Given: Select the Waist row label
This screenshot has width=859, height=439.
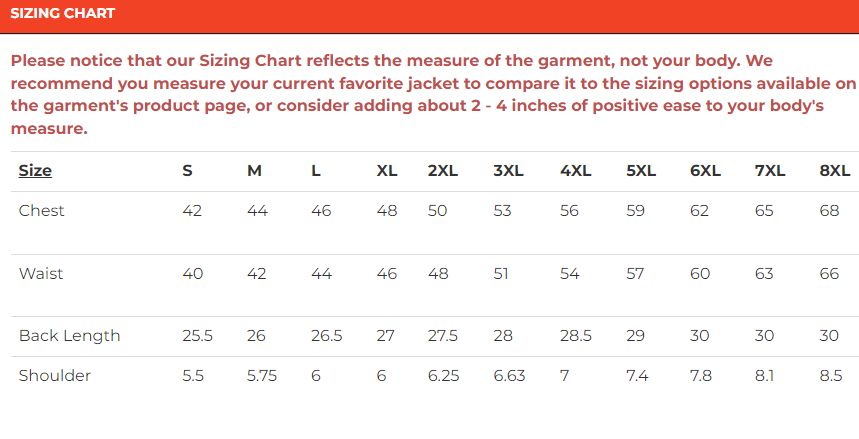Looking at the screenshot, I should tap(41, 273).
